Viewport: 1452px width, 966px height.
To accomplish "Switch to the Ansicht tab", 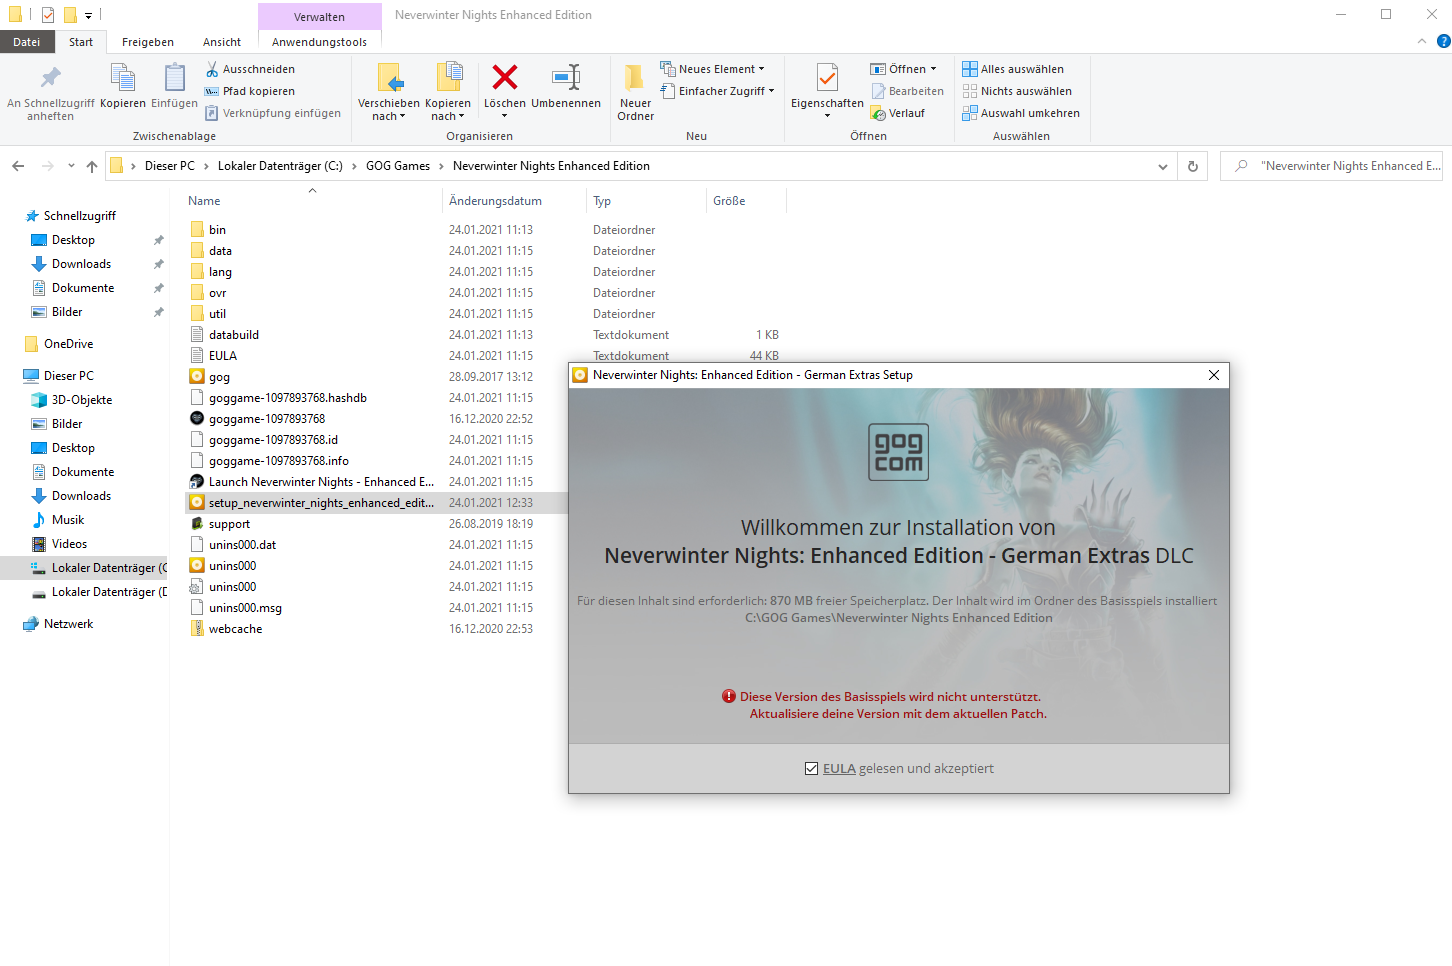I will 222,42.
